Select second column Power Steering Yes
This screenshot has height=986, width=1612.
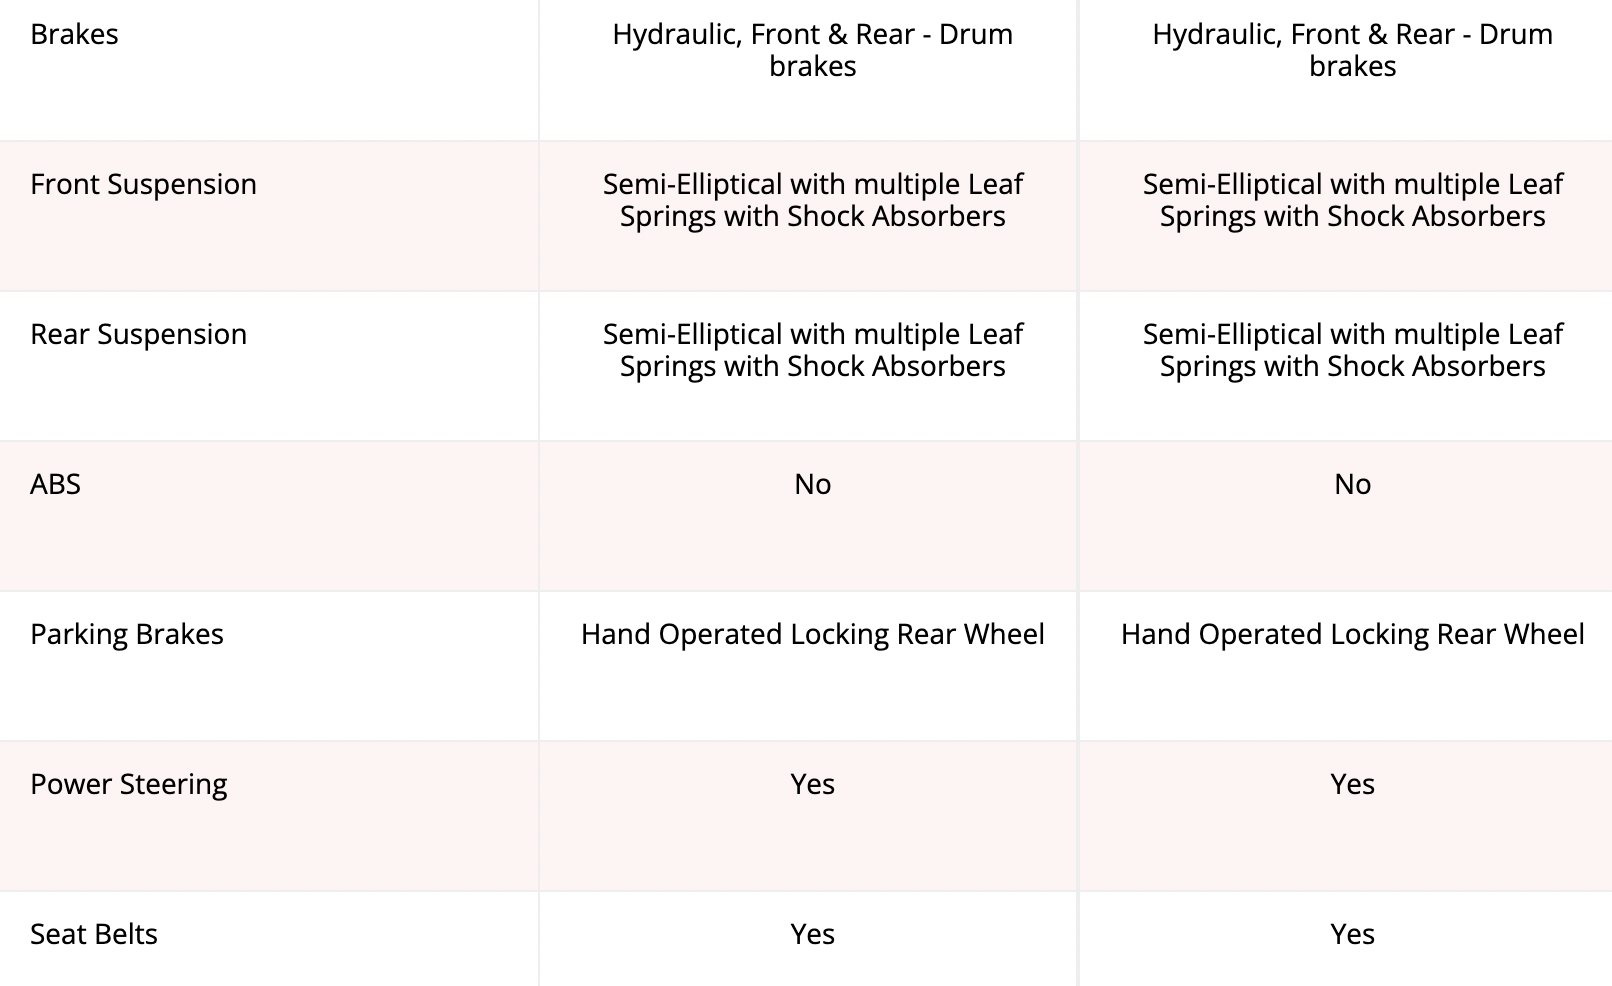[x=1352, y=784]
